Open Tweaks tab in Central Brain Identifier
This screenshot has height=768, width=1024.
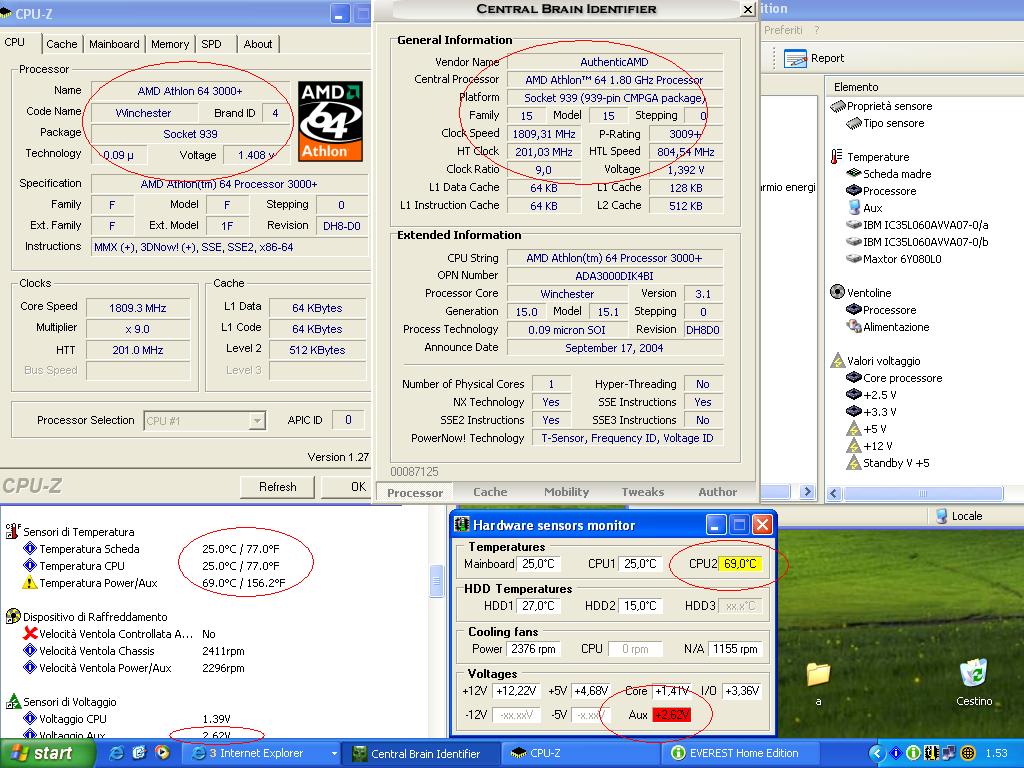[x=643, y=492]
